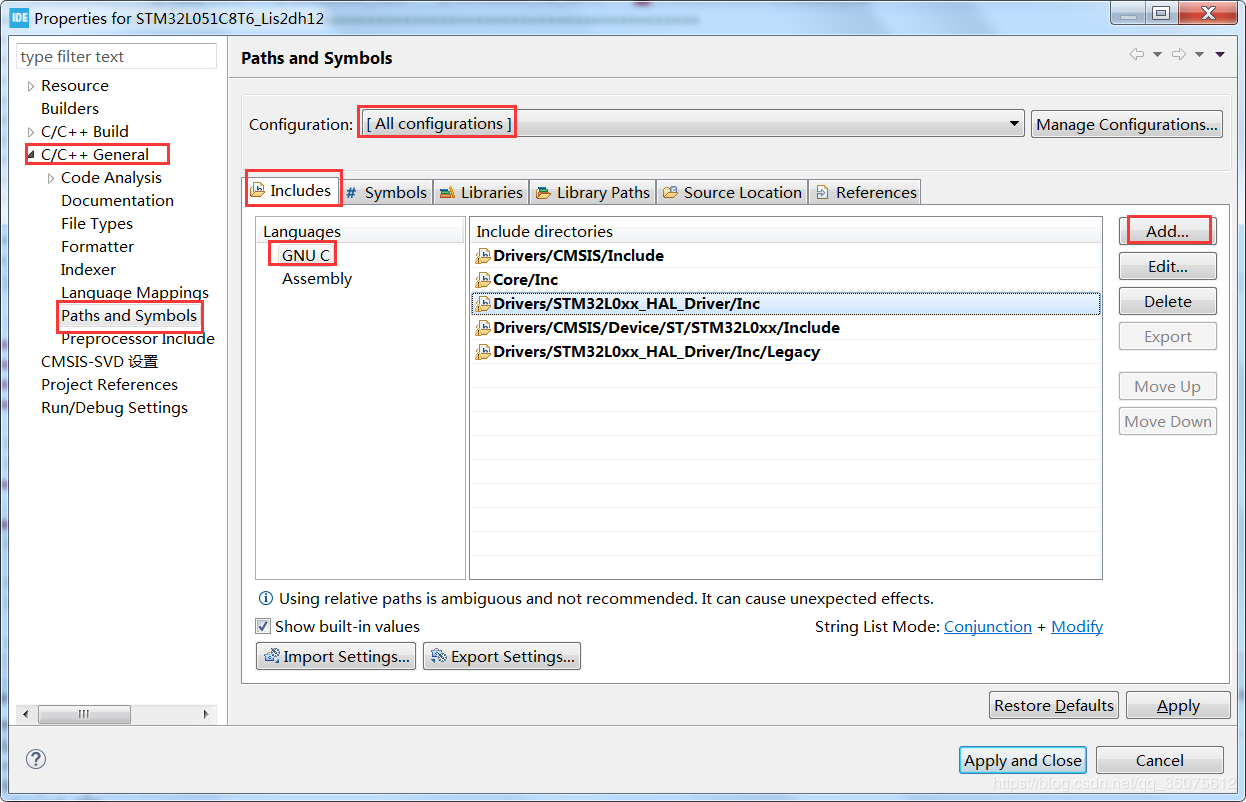Viewport: 1246px width, 802px height.
Task: Expand the C/C++ Build tree node
Action: (31, 132)
